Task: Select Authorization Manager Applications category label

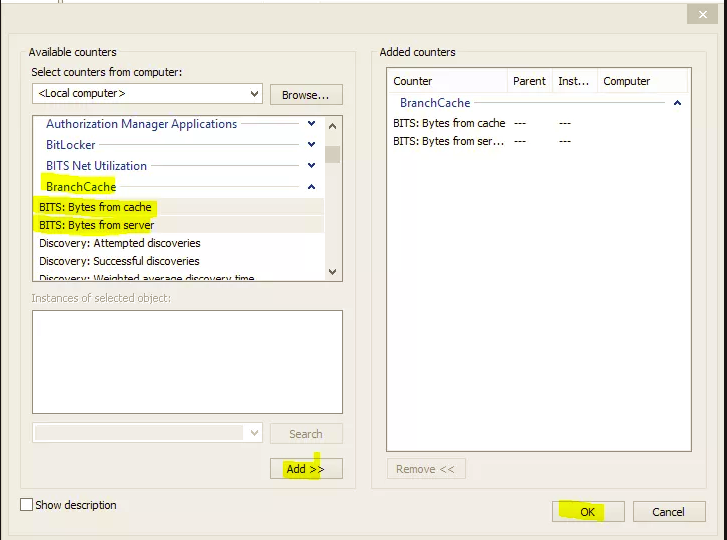Action: [141, 124]
